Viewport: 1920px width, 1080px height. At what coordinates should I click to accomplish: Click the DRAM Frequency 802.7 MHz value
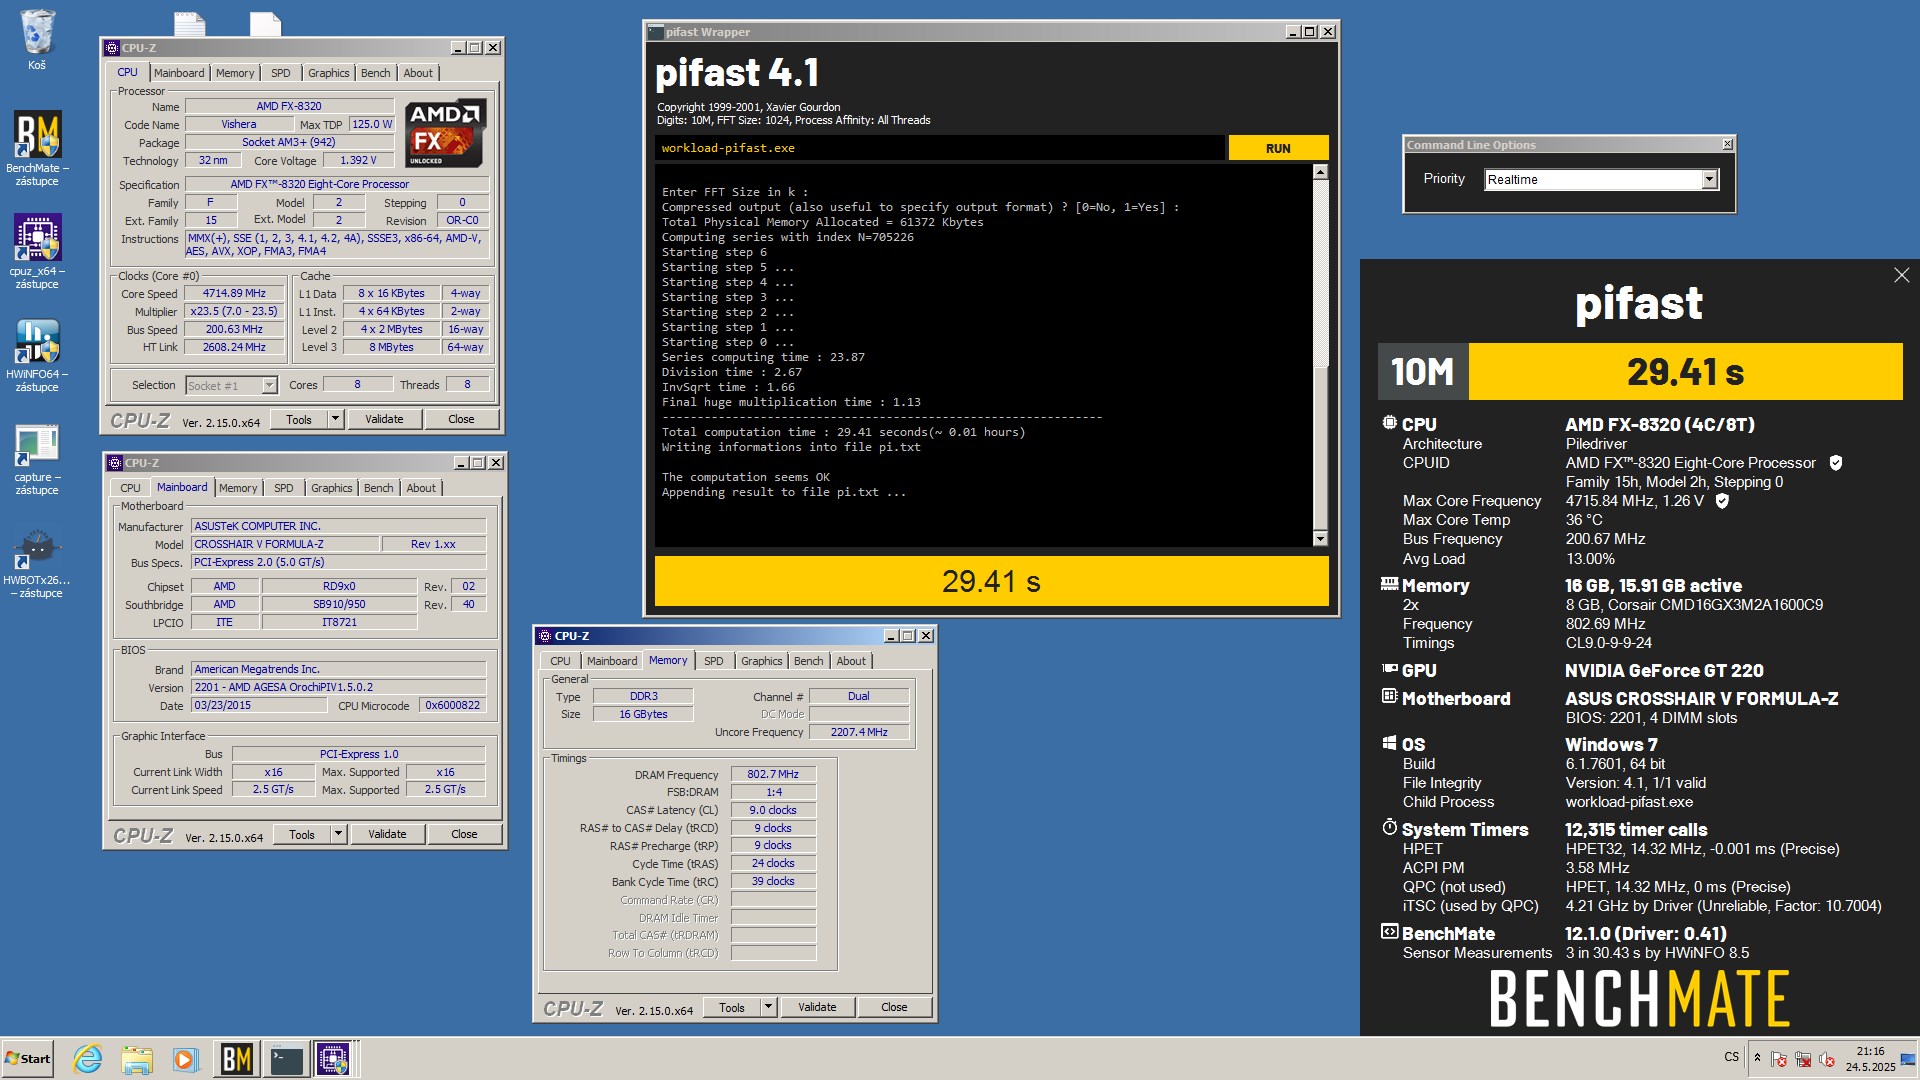[773, 774]
